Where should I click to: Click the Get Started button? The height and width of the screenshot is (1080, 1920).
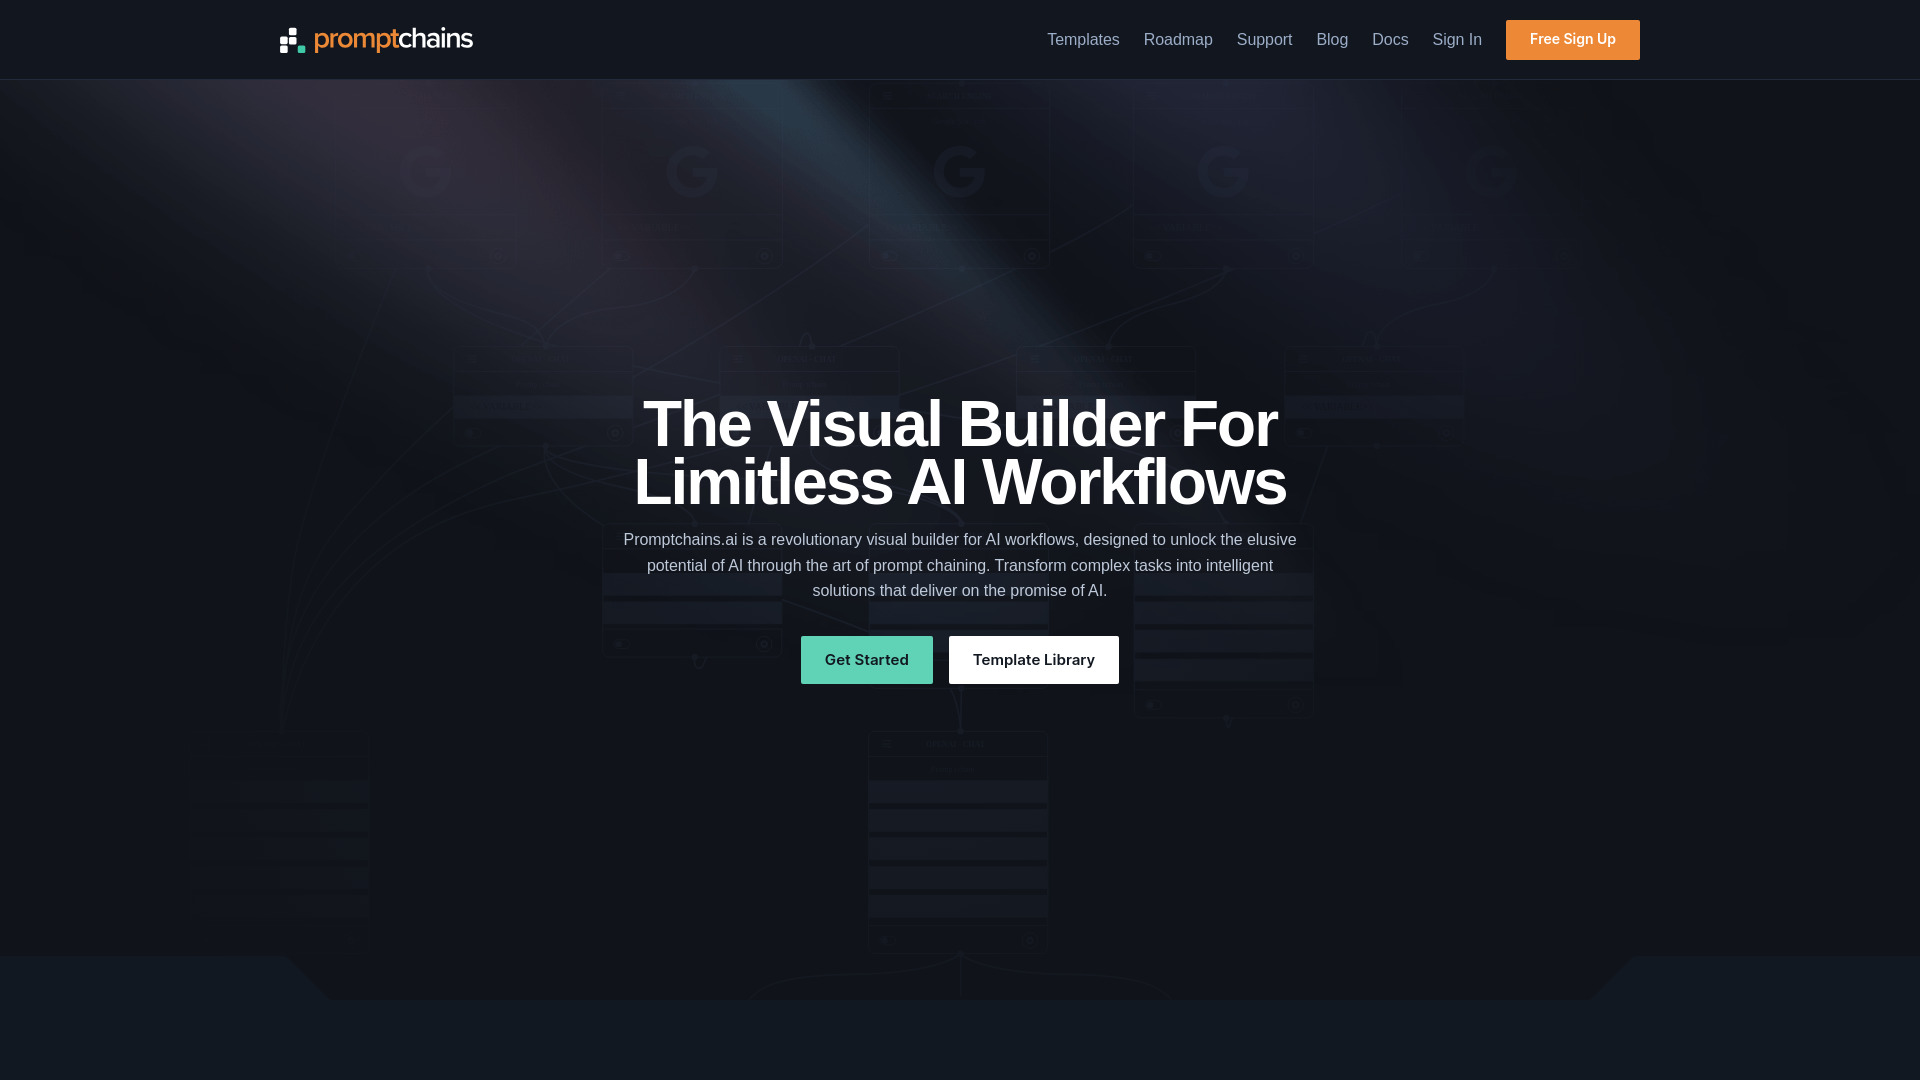(866, 659)
